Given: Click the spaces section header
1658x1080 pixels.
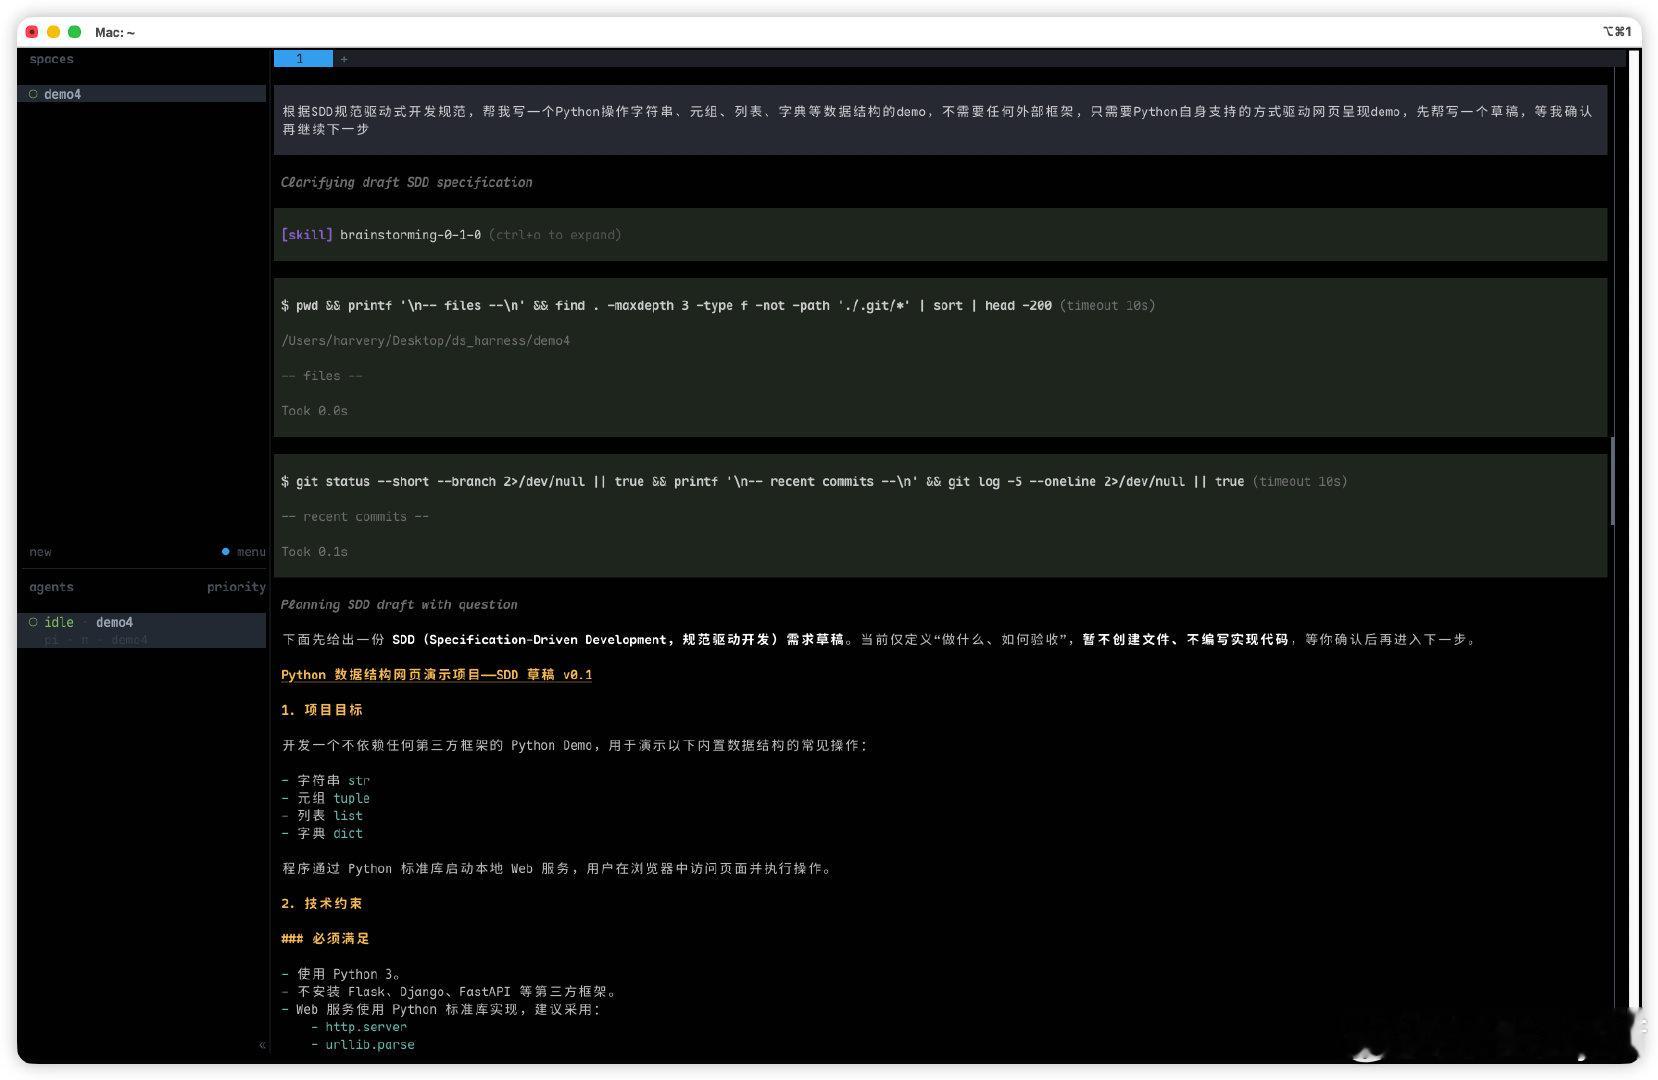Looking at the screenshot, I should click(x=51, y=59).
